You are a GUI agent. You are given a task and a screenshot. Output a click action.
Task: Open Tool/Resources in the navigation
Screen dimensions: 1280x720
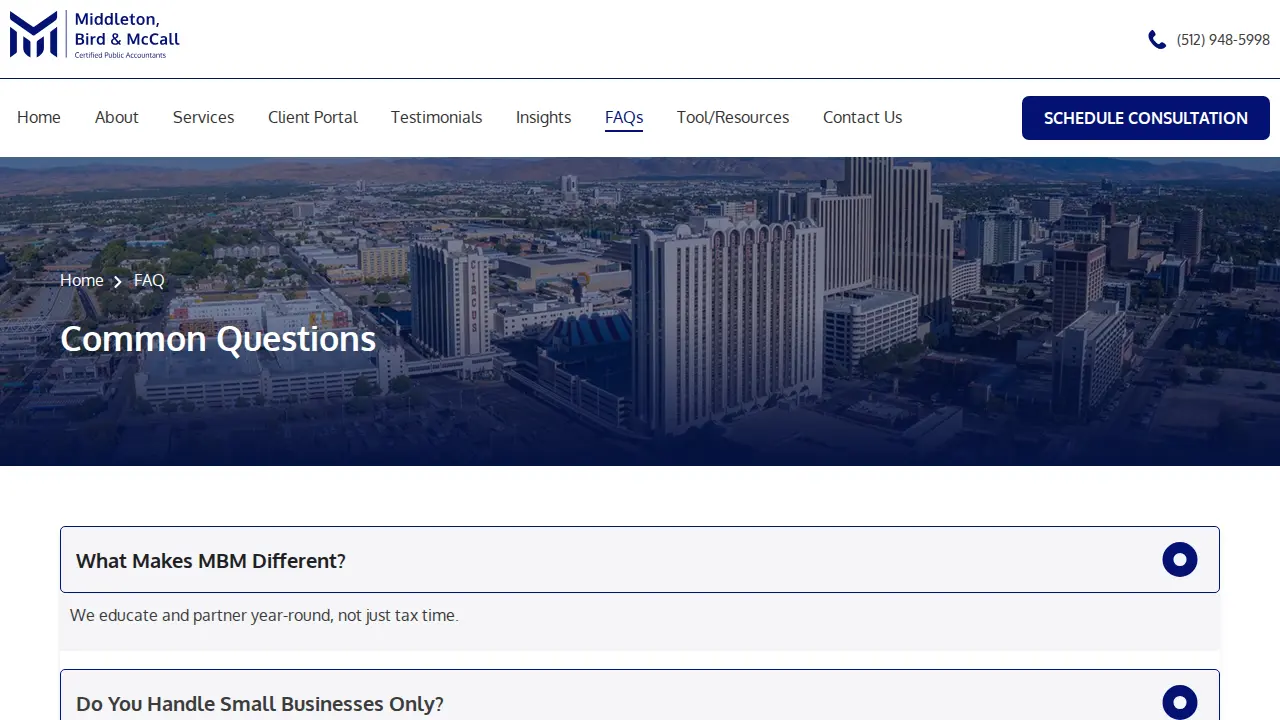click(733, 118)
